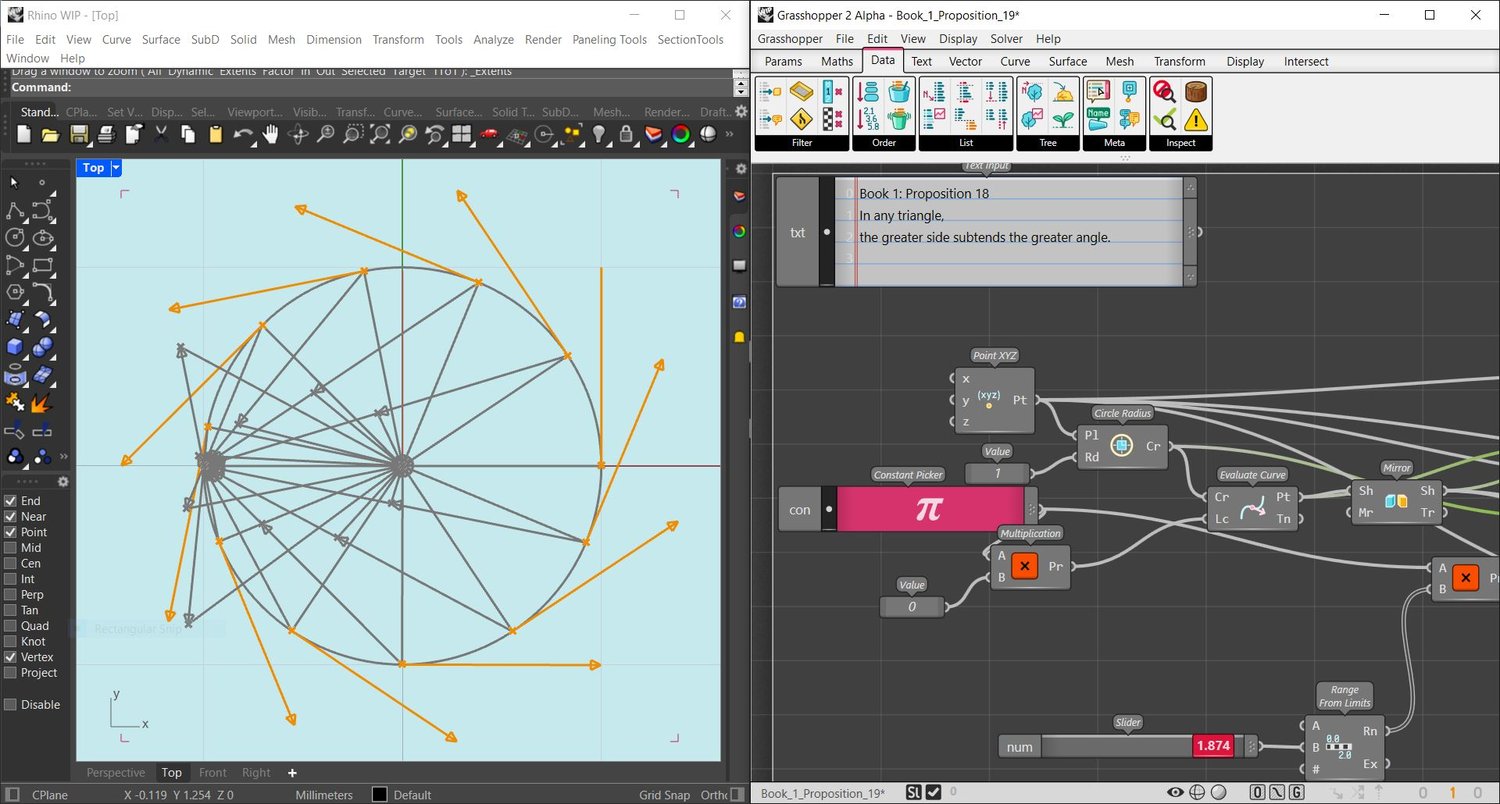Screen dimensions: 1500x804
Task: Add a new viewport tab with plus
Action: pyautogui.click(x=292, y=772)
